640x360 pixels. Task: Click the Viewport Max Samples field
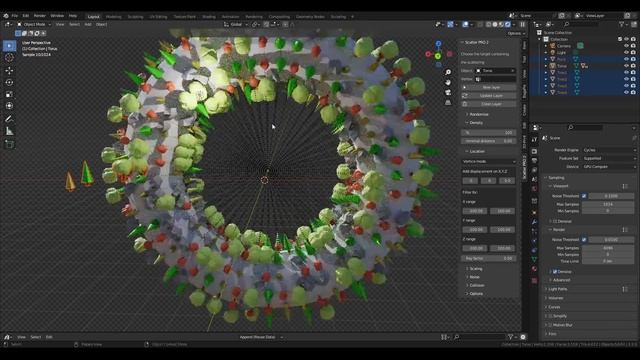click(x=608, y=204)
